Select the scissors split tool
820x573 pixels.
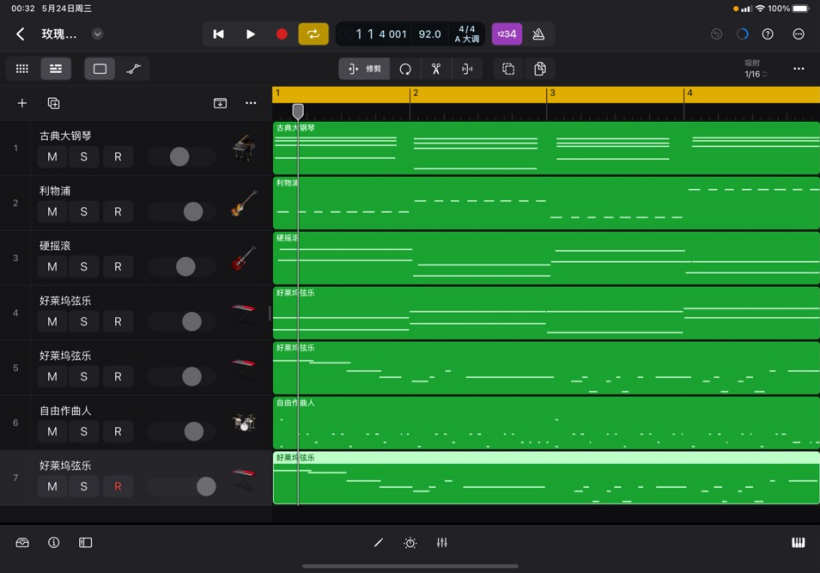tap(436, 69)
